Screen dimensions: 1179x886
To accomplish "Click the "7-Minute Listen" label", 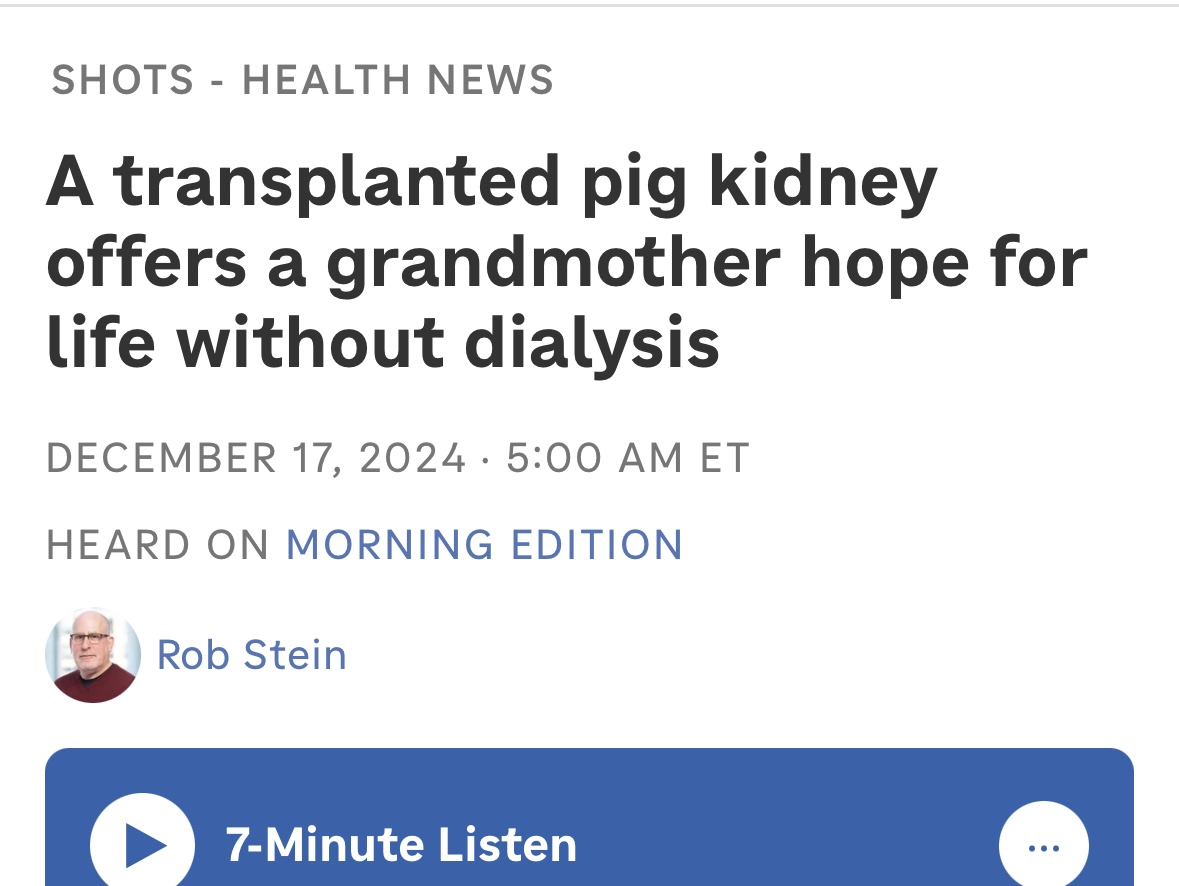I will coord(401,845).
